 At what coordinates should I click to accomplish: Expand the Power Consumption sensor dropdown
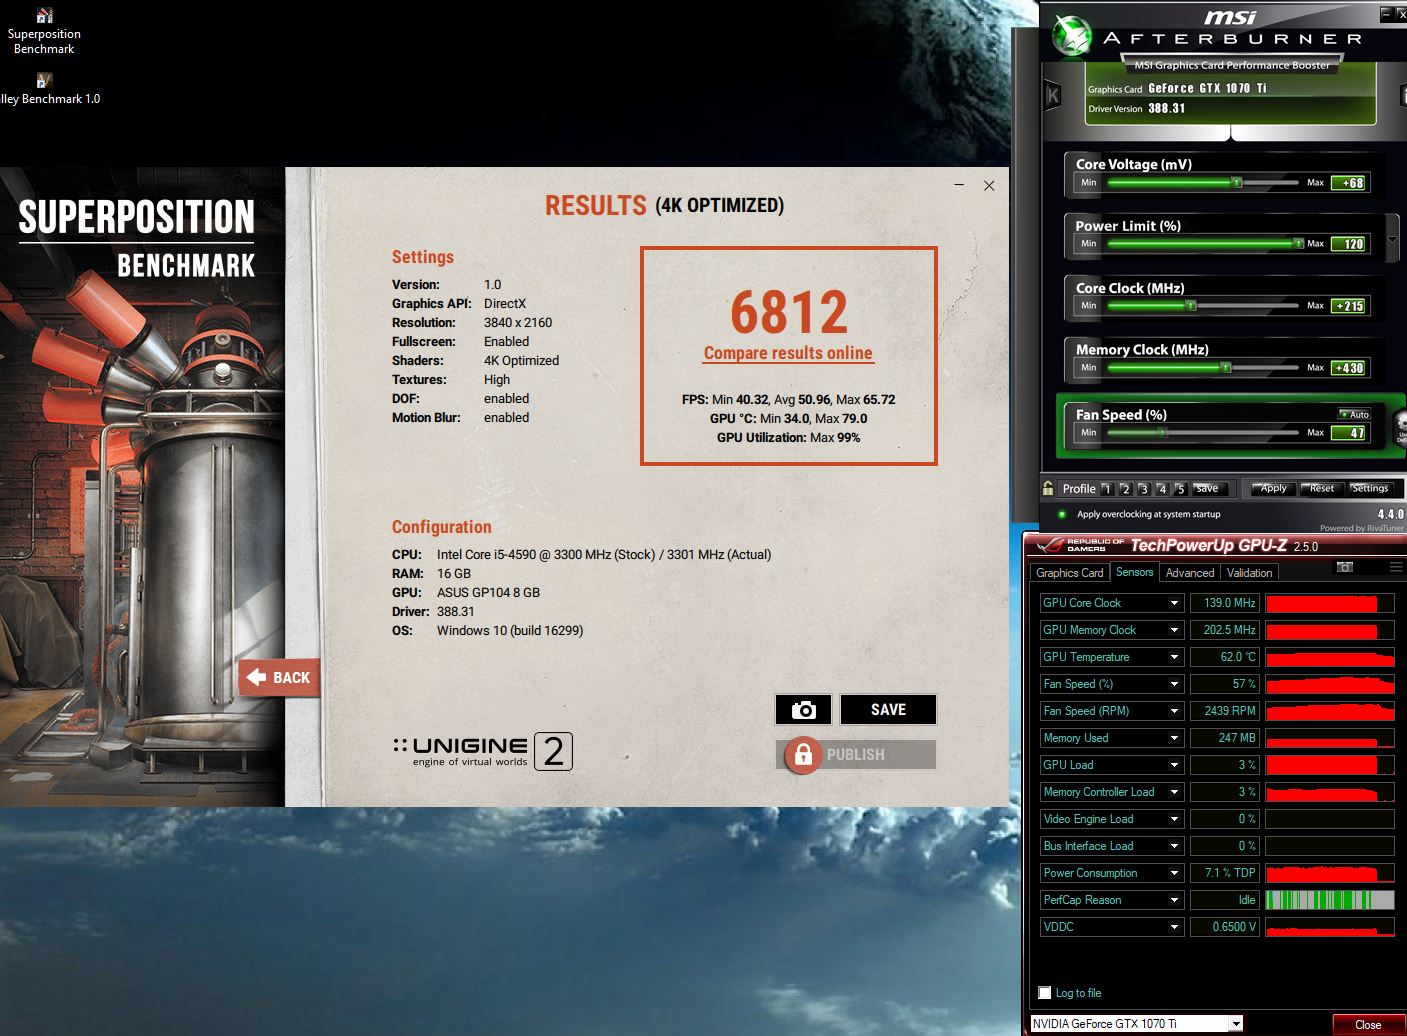(x=1175, y=873)
